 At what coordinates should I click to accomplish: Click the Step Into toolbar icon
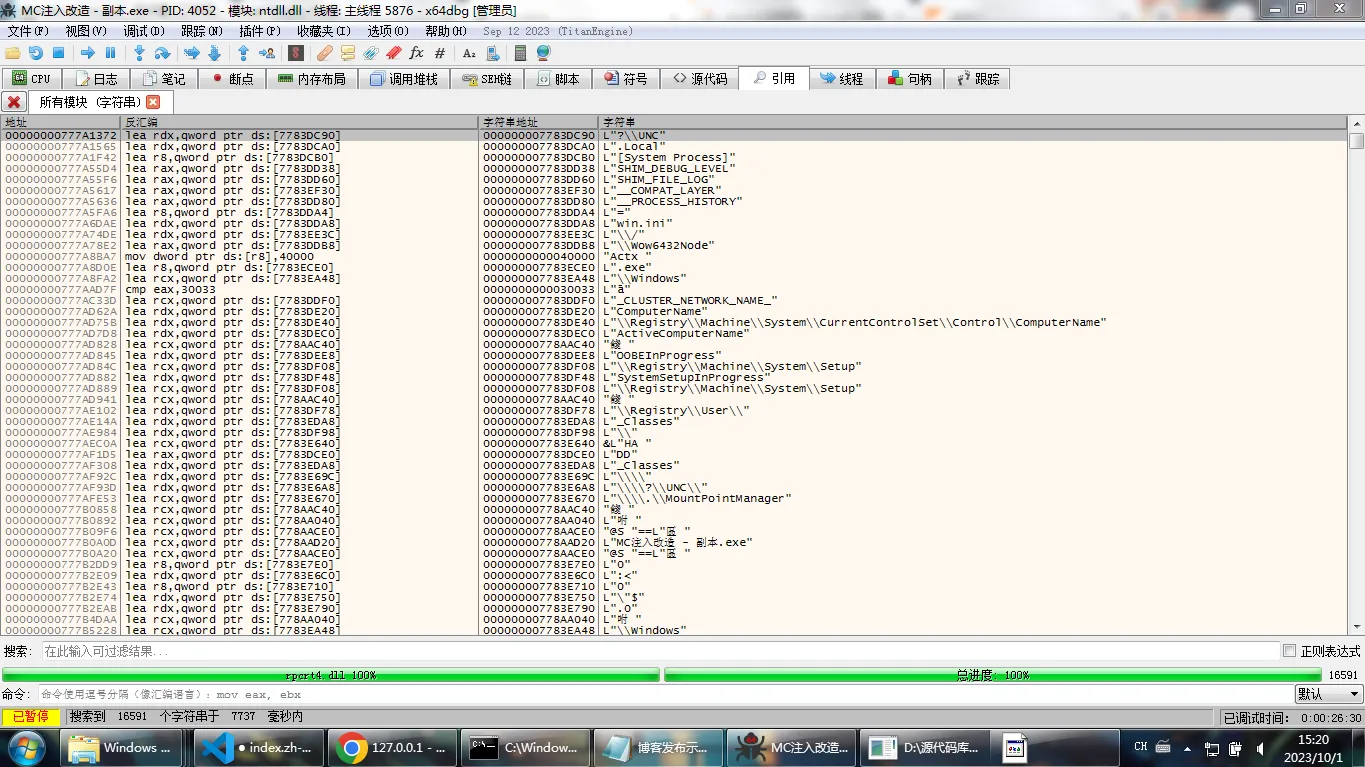tap(140, 53)
